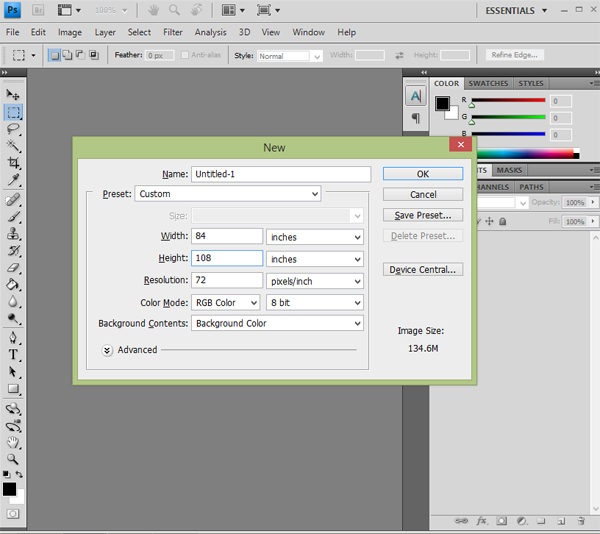600x534 pixels.
Task: Reset default foreground and background colors
Action: pos(7,474)
